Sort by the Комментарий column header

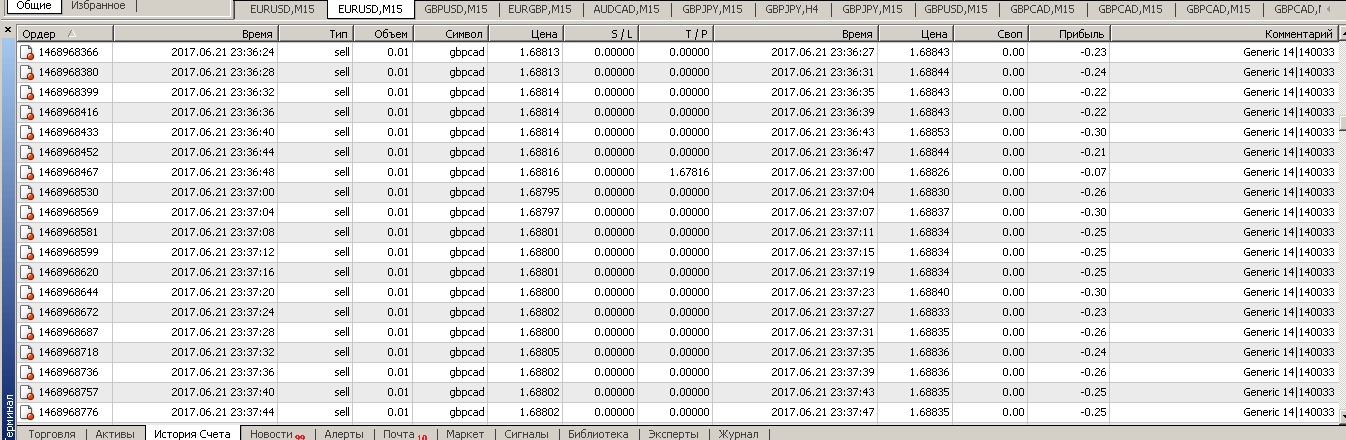point(1223,33)
